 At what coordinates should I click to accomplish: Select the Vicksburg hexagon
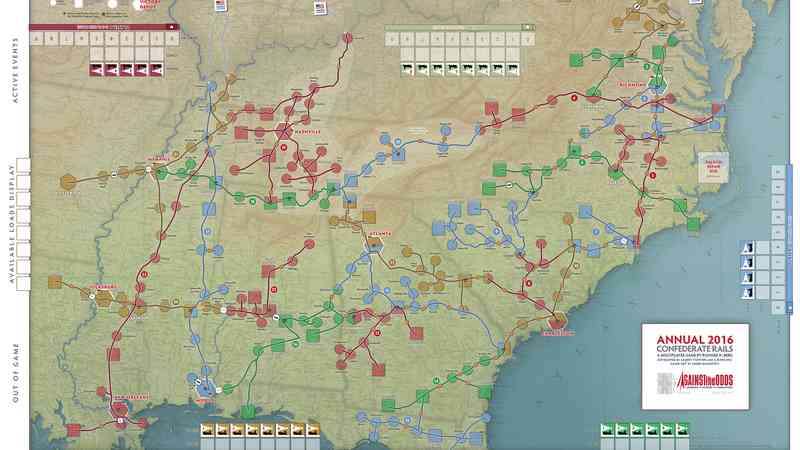coord(102,297)
